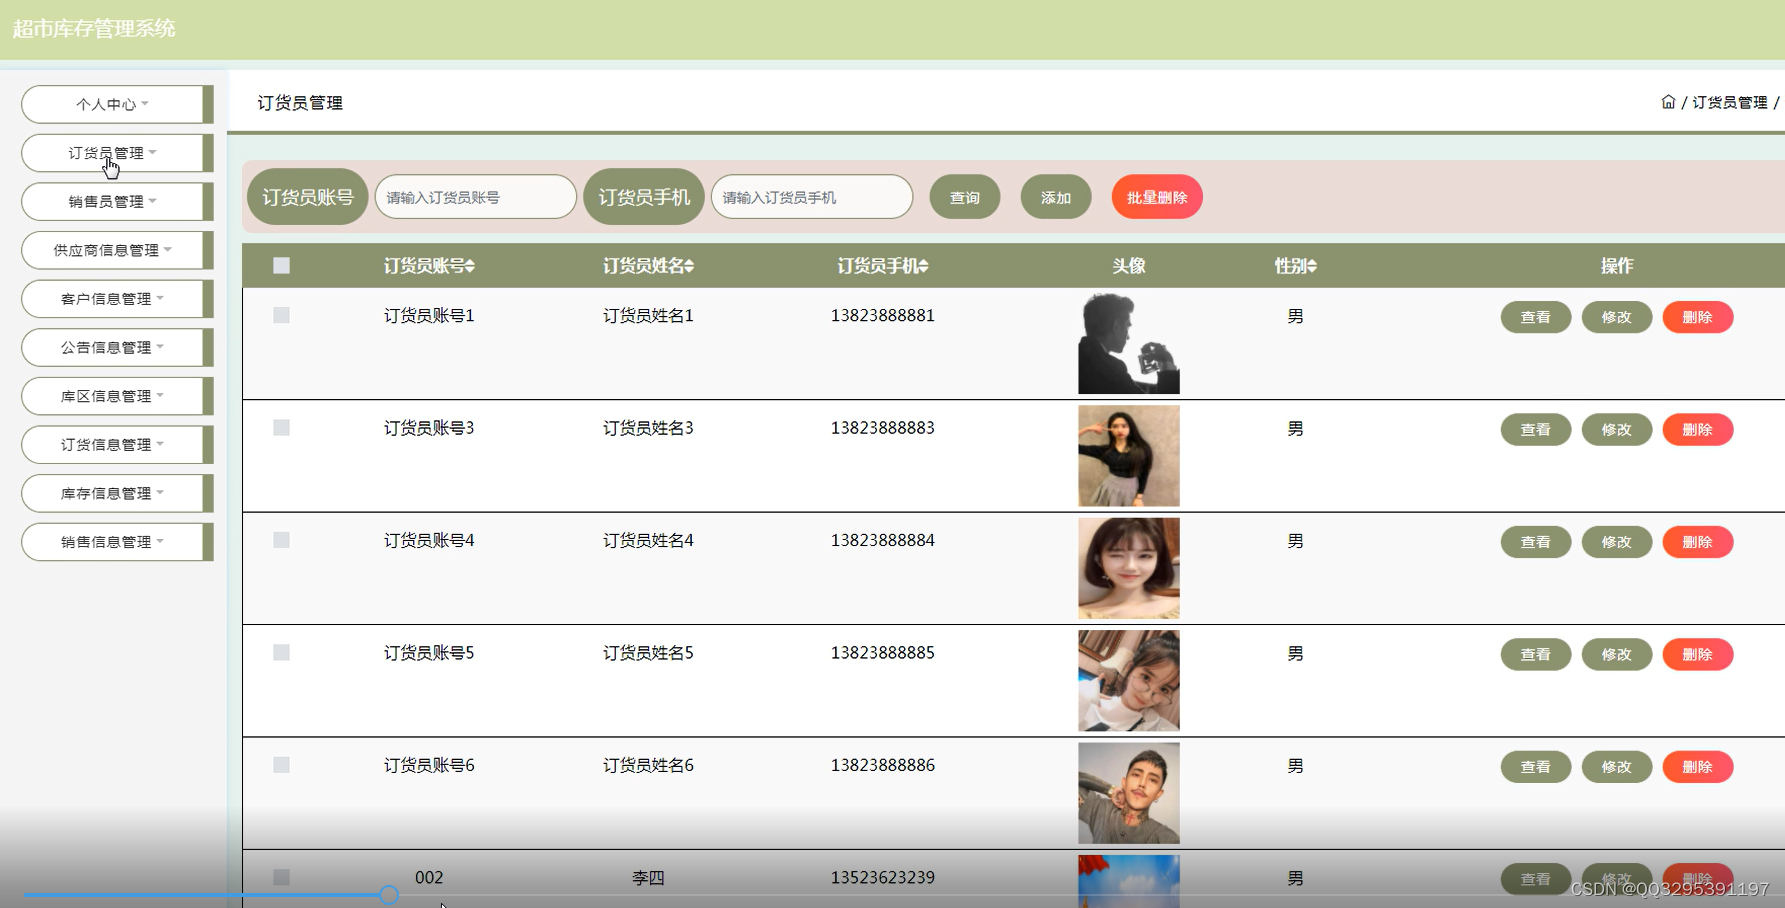Click the 超市库存管理系统 header title

(x=94, y=29)
